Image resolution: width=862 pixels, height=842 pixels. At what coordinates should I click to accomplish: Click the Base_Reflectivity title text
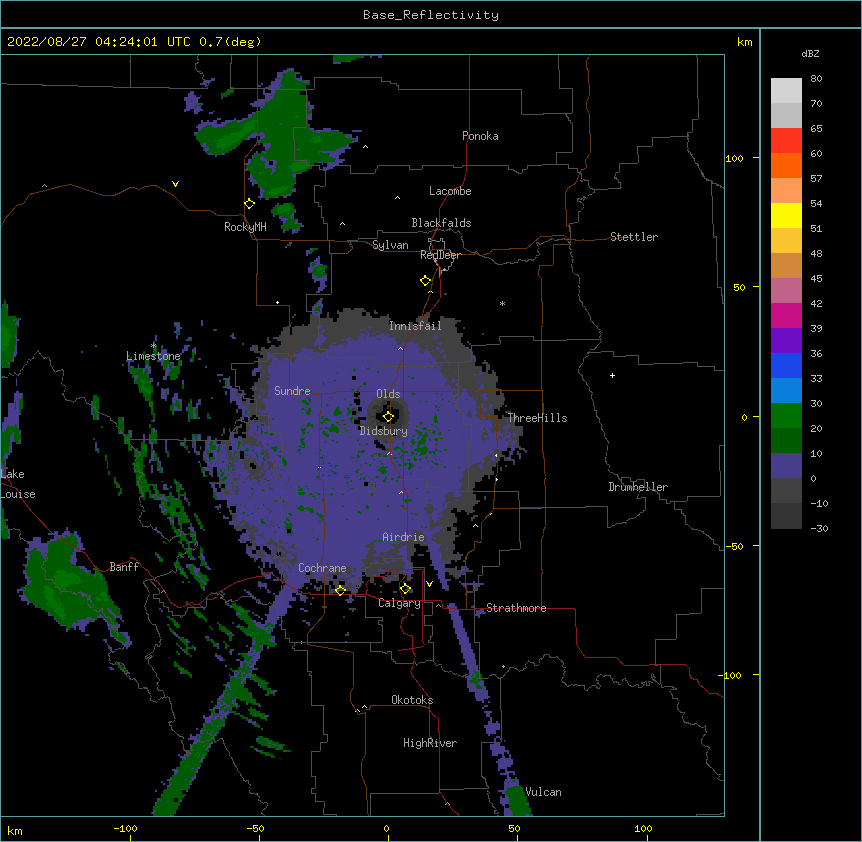click(431, 15)
